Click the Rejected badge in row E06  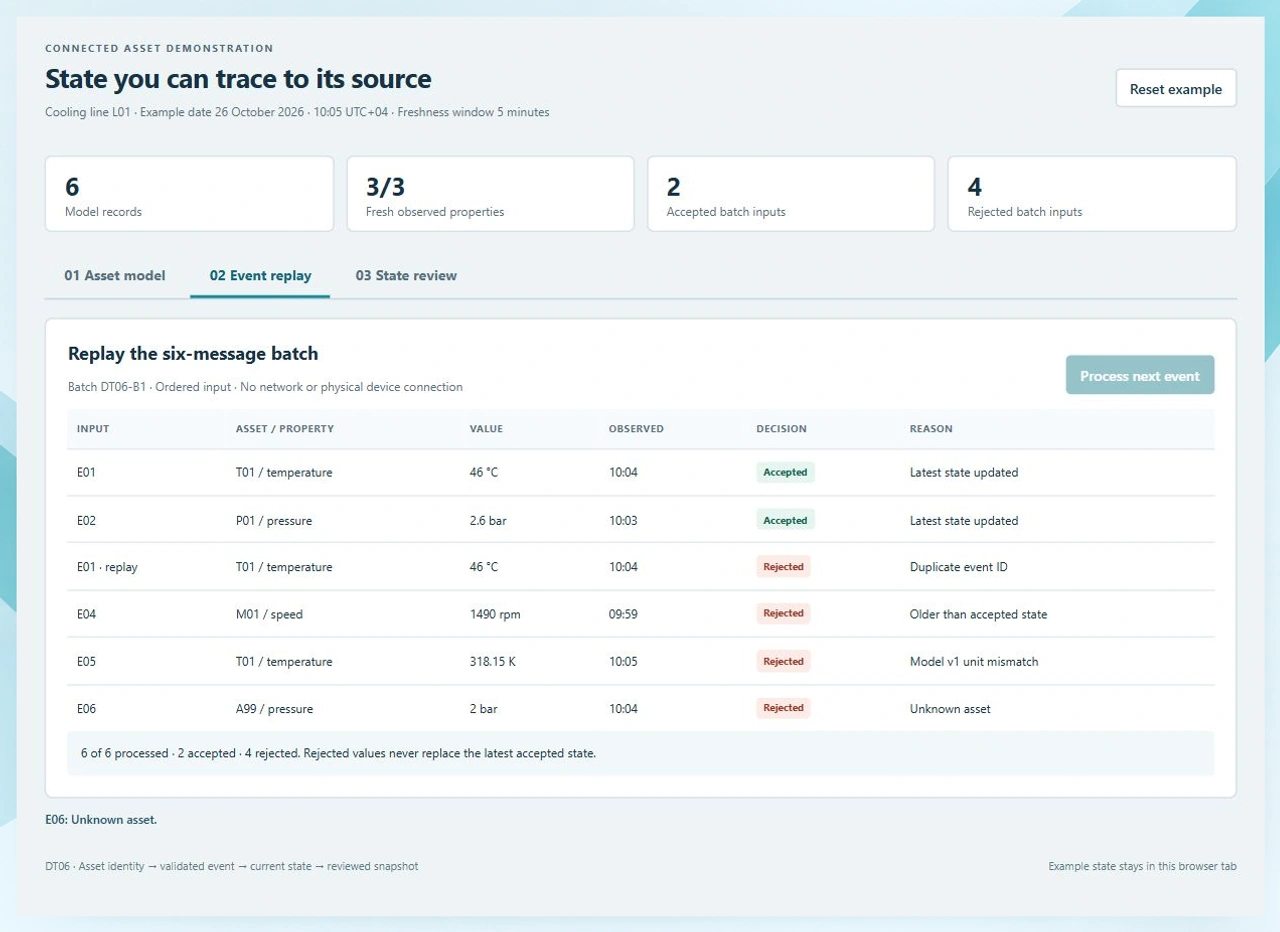point(783,708)
